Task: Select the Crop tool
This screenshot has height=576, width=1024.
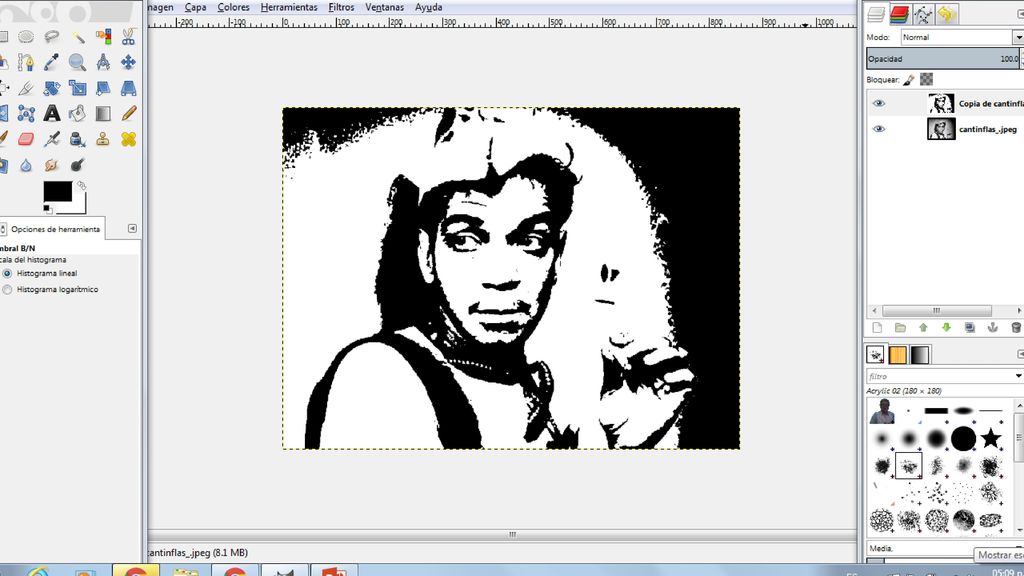Action: pyautogui.click(x=26, y=88)
